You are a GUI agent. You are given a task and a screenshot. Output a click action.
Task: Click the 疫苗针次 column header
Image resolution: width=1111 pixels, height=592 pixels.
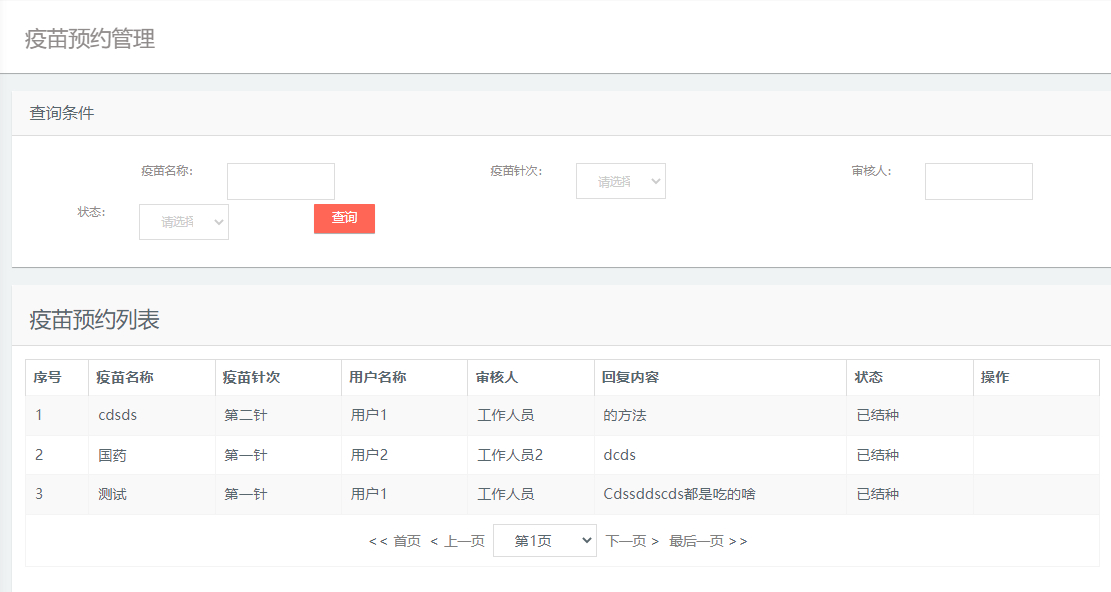click(252, 377)
